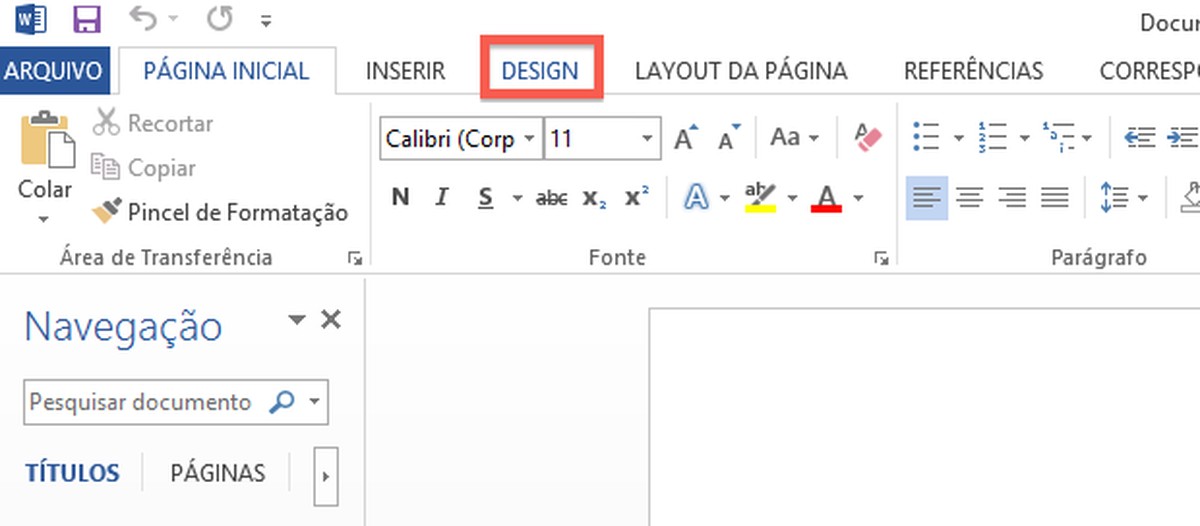1200x526 pixels.
Task: Open the ARQUIVO file menu
Action: tap(54, 71)
